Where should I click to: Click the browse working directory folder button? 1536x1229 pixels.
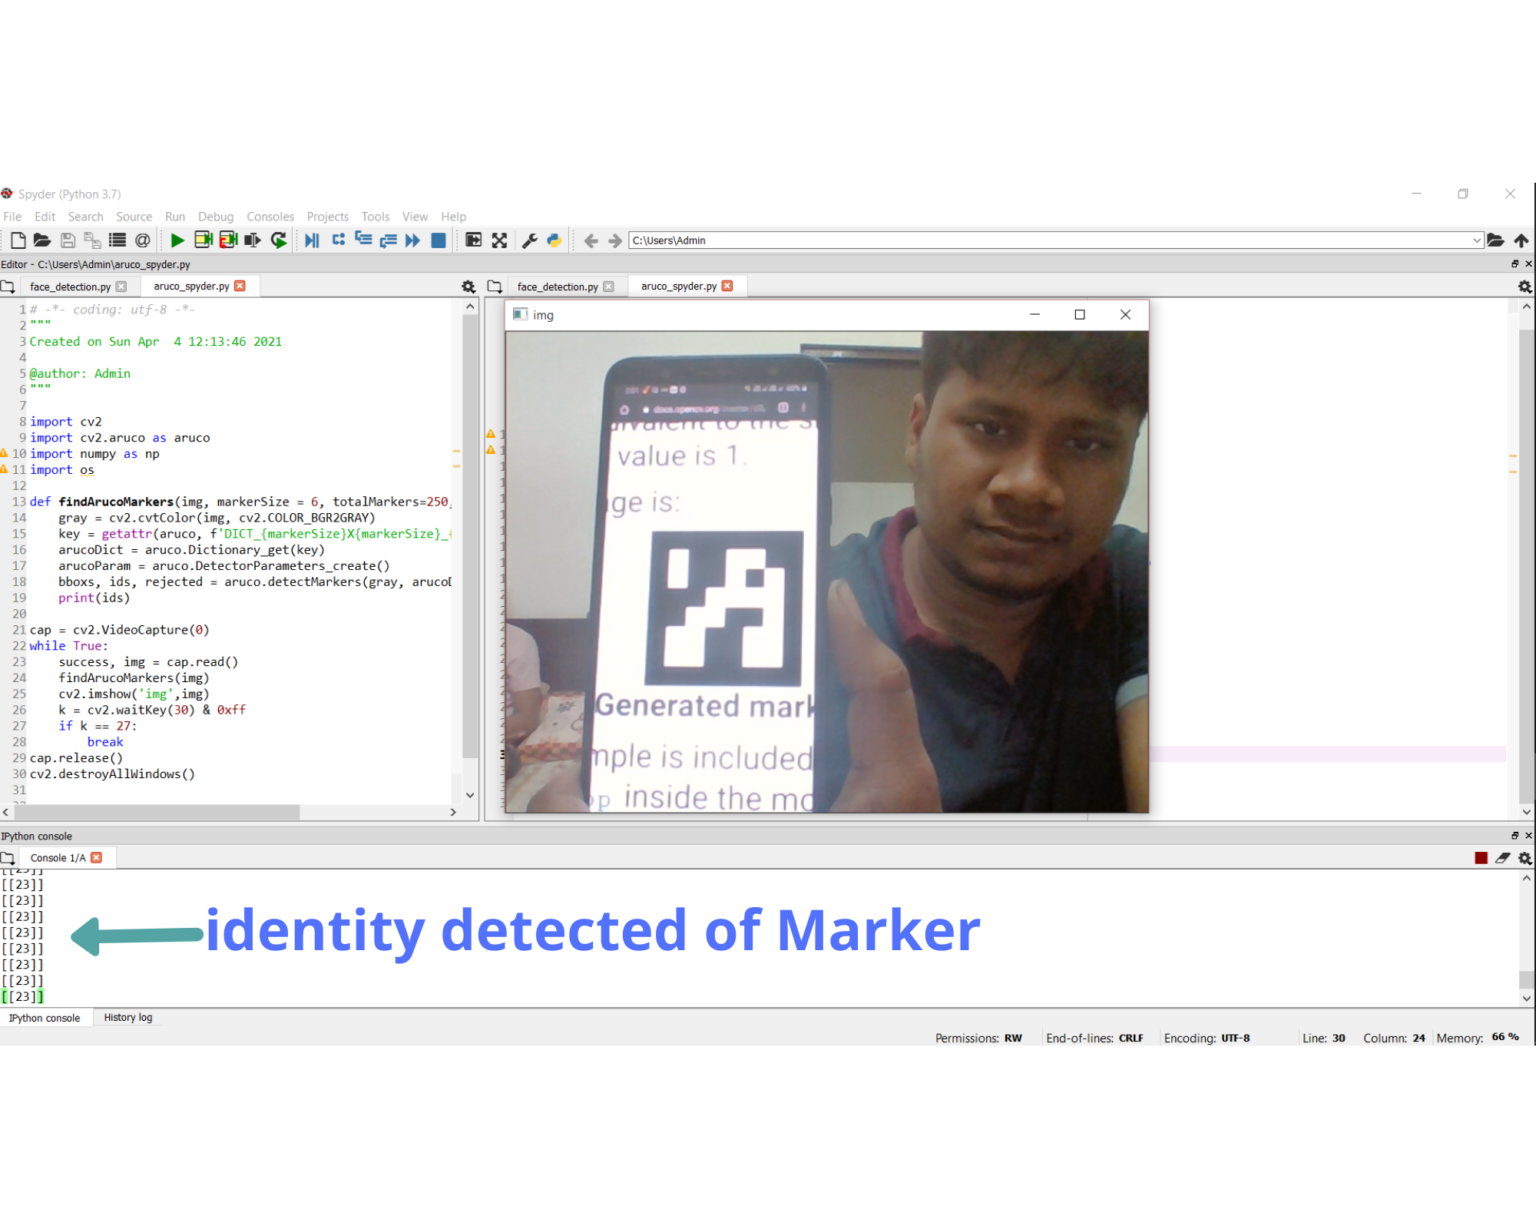(1496, 240)
